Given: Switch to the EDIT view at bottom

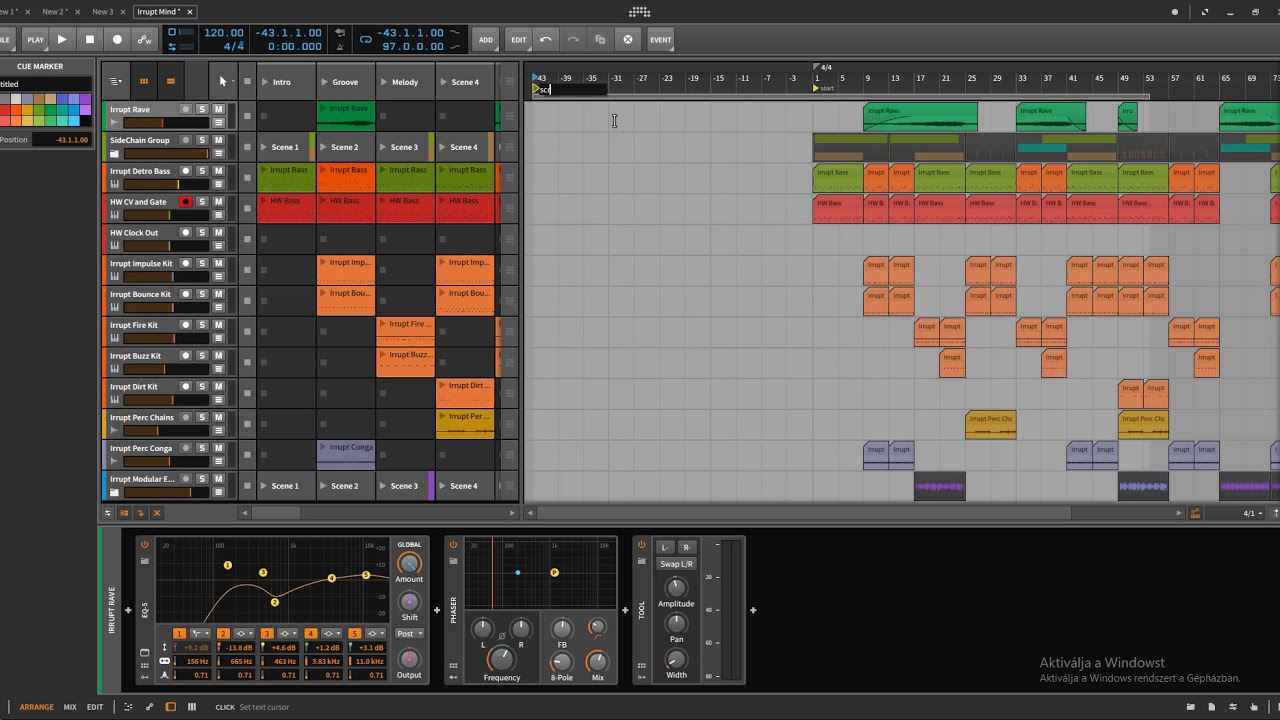Looking at the screenshot, I should pyautogui.click(x=95, y=707).
